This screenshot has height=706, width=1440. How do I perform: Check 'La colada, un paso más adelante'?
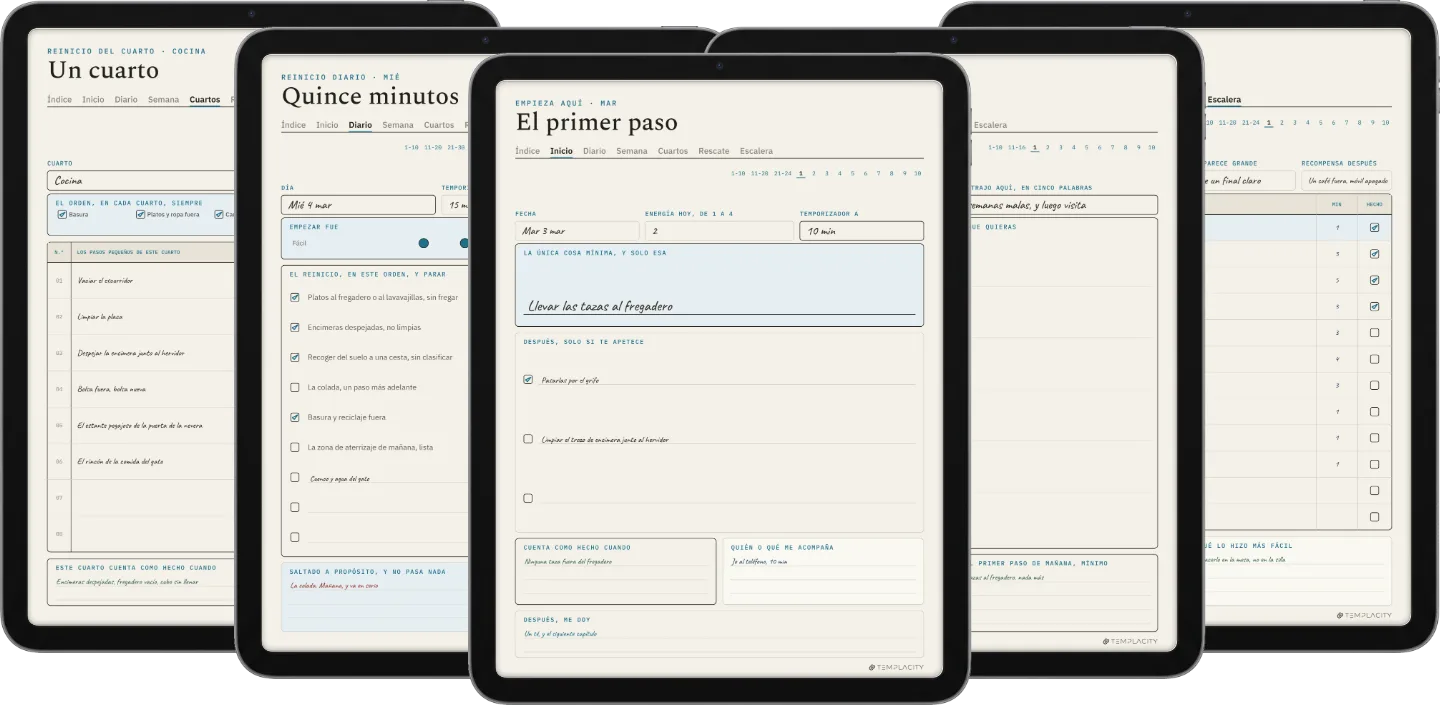pyautogui.click(x=294, y=387)
